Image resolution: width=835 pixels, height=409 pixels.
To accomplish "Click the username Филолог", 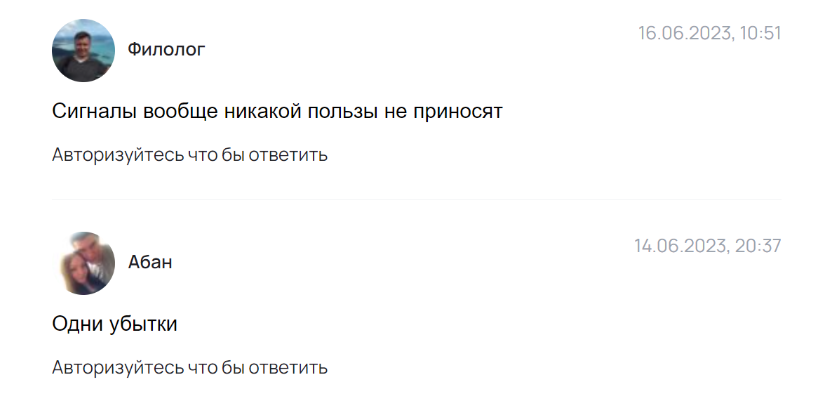I will point(166,50).
